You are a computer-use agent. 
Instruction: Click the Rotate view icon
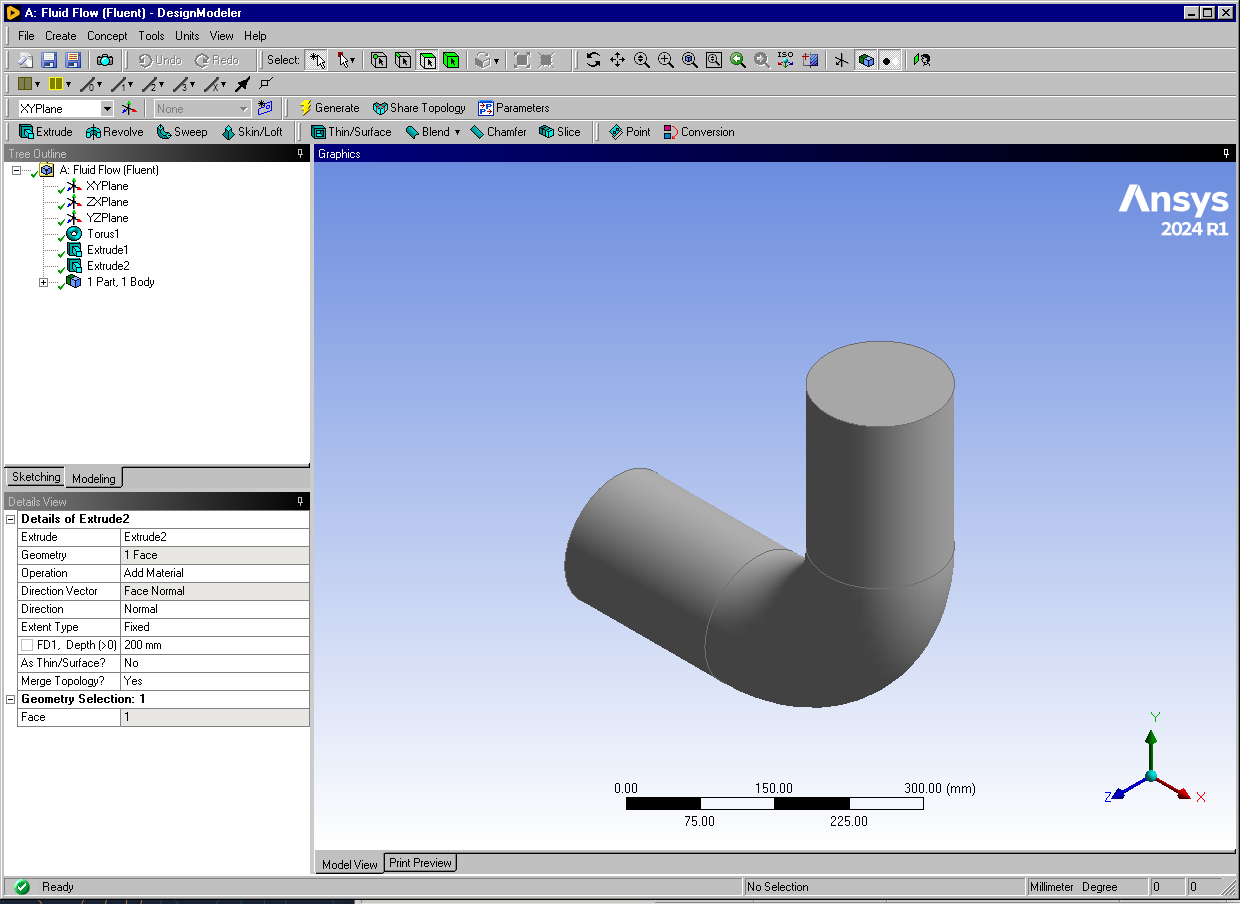pyautogui.click(x=593, y=60)
